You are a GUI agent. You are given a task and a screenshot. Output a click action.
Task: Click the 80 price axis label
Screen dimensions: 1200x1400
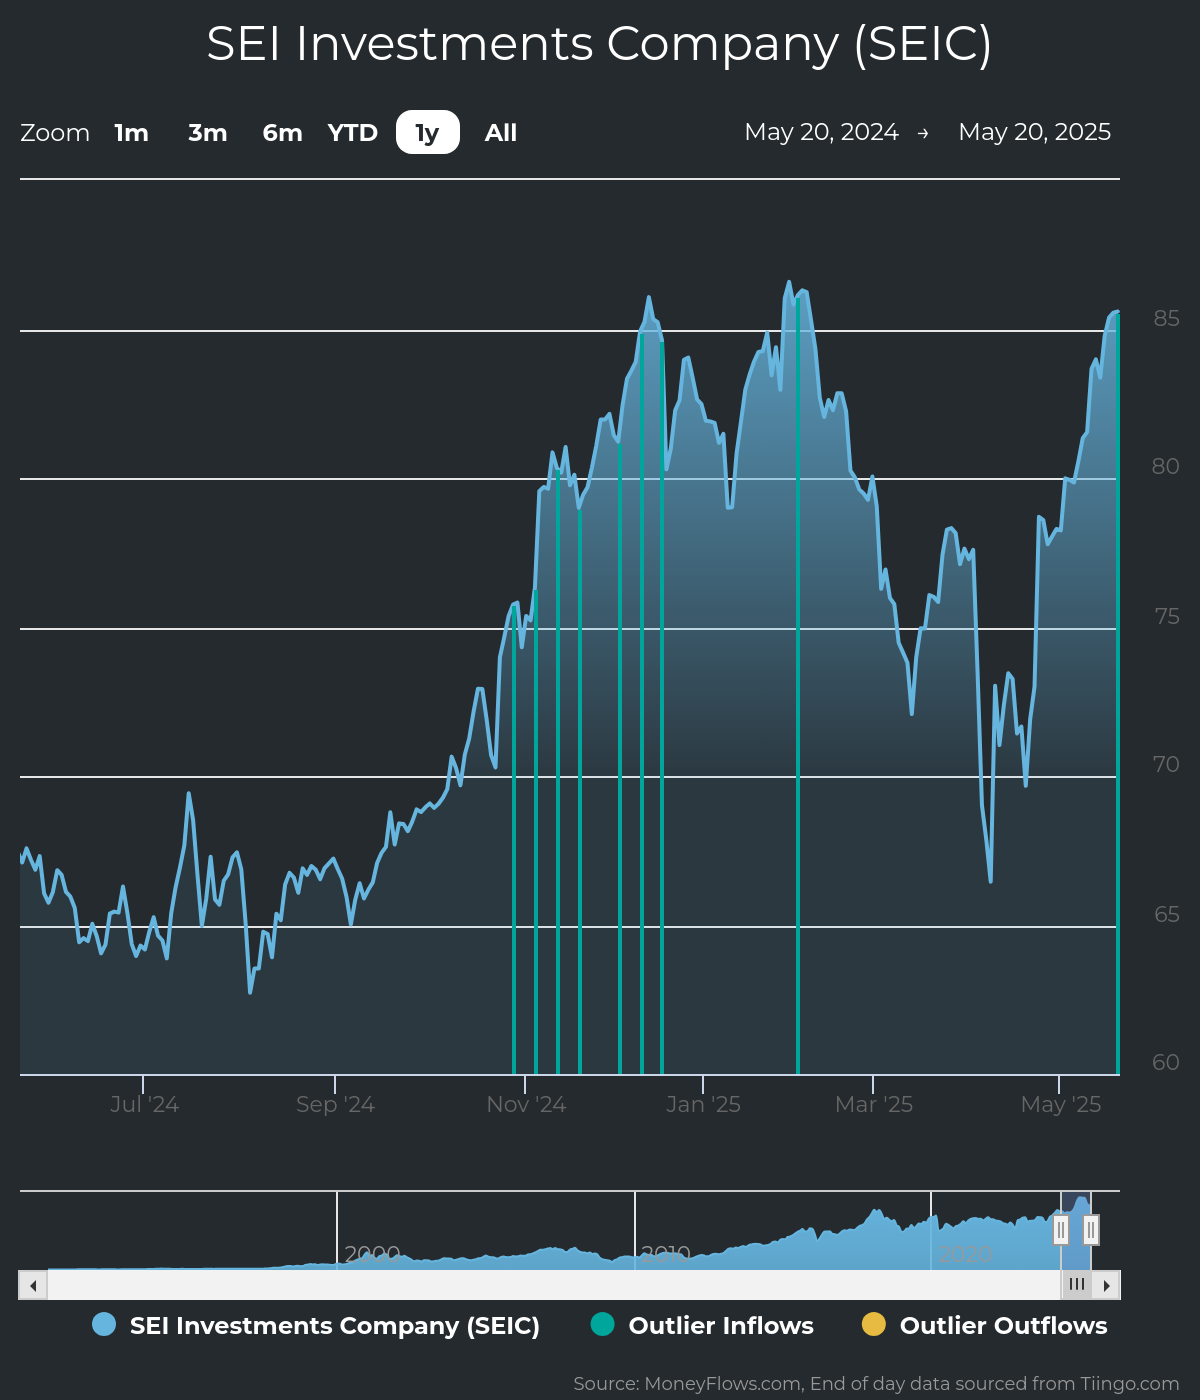[1166, 466]
